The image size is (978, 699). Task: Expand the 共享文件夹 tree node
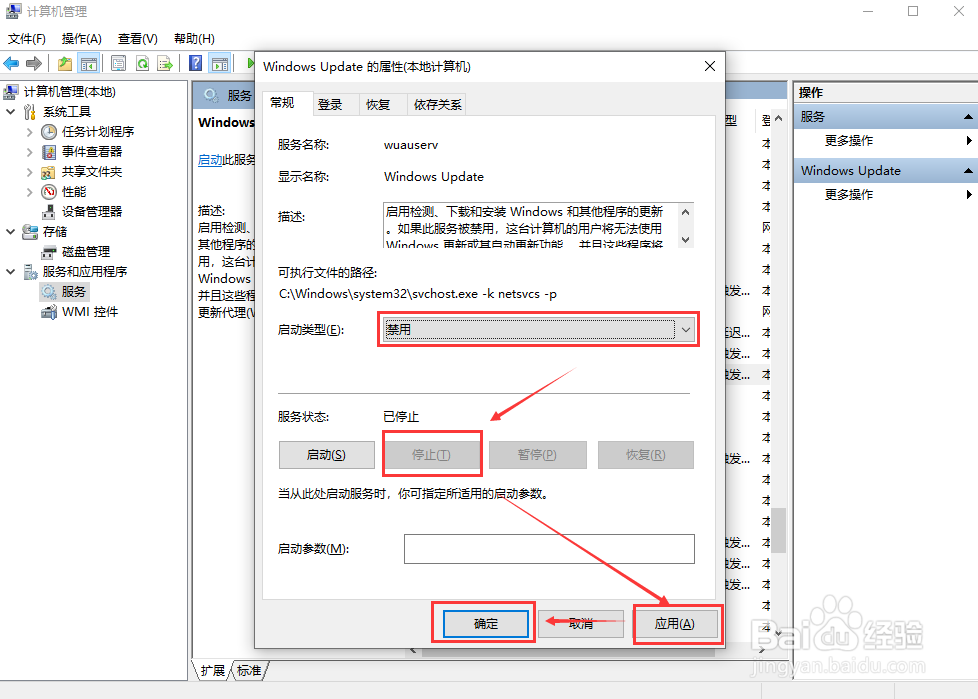pos(29,172)
